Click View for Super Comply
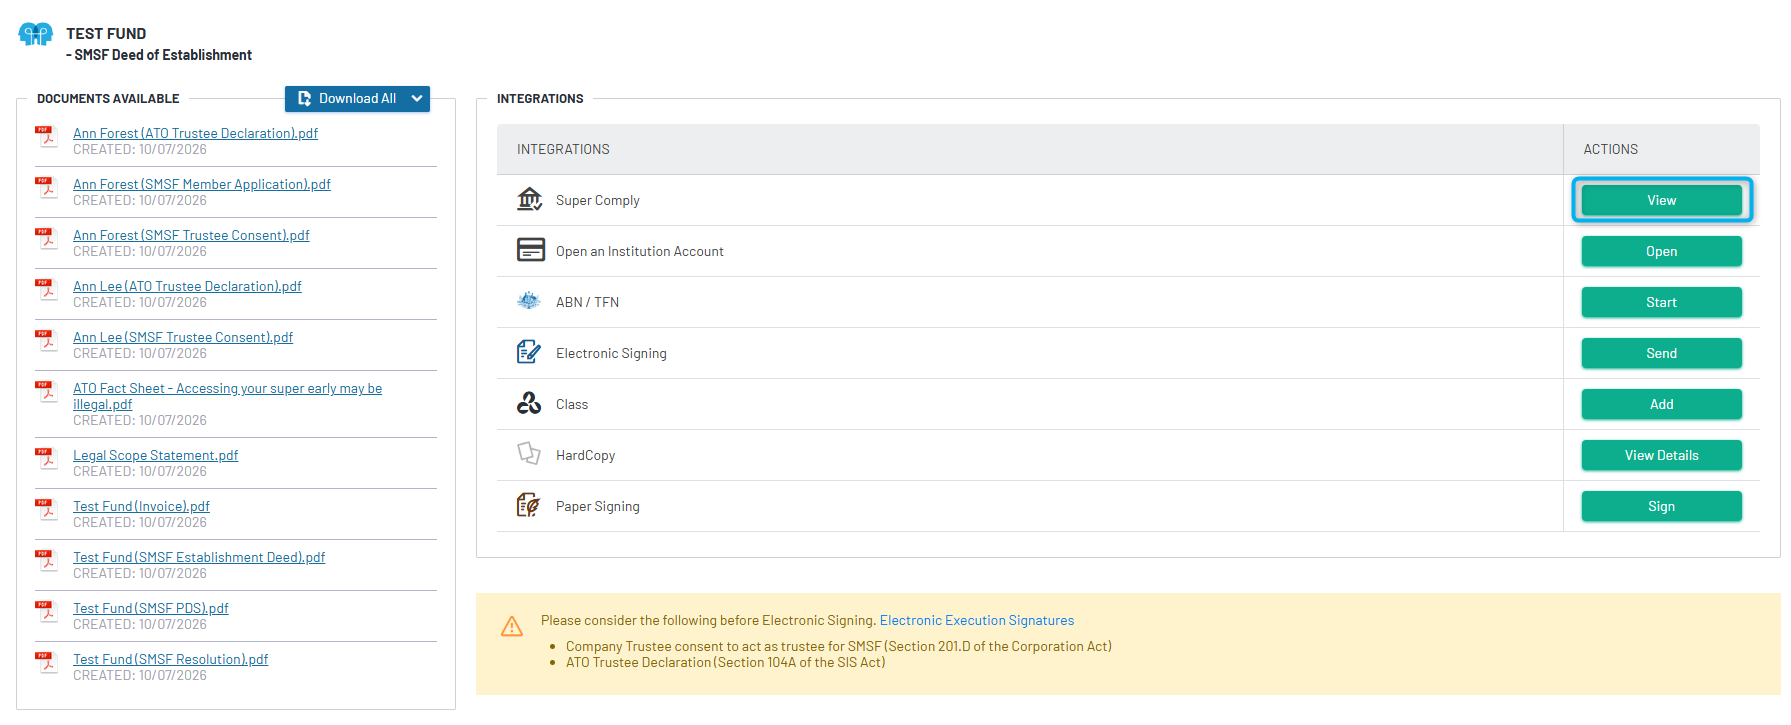Screen dimensions: 1791x725 pos(1661,200)
